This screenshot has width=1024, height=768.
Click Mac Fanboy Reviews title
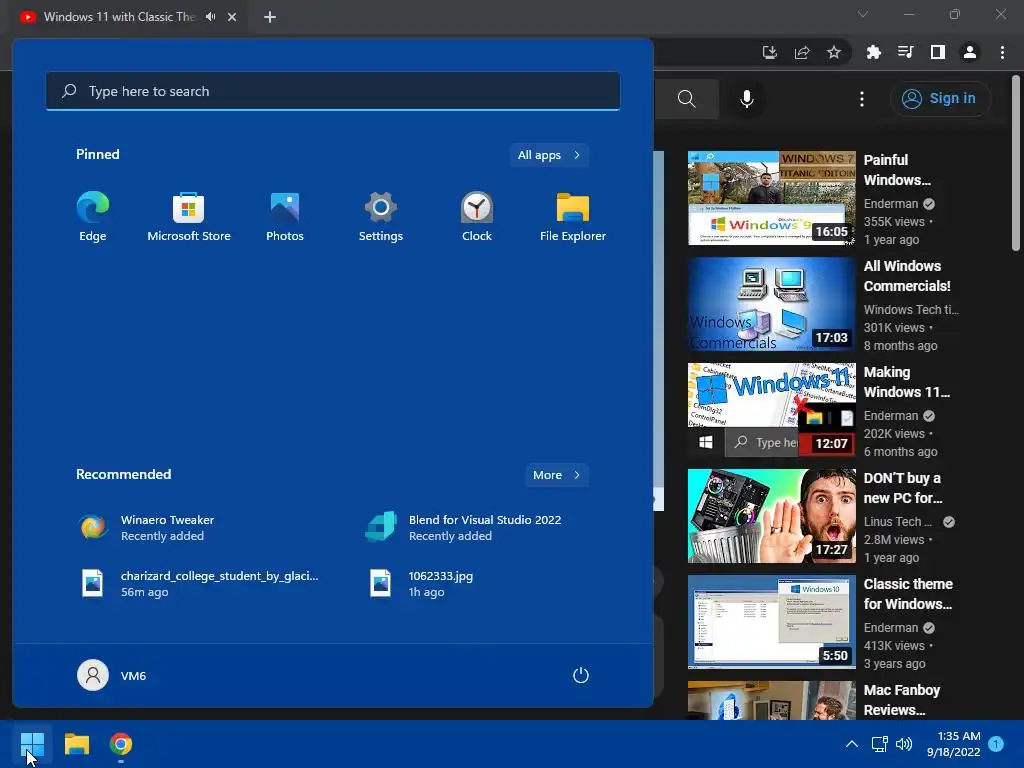[901, 700]
